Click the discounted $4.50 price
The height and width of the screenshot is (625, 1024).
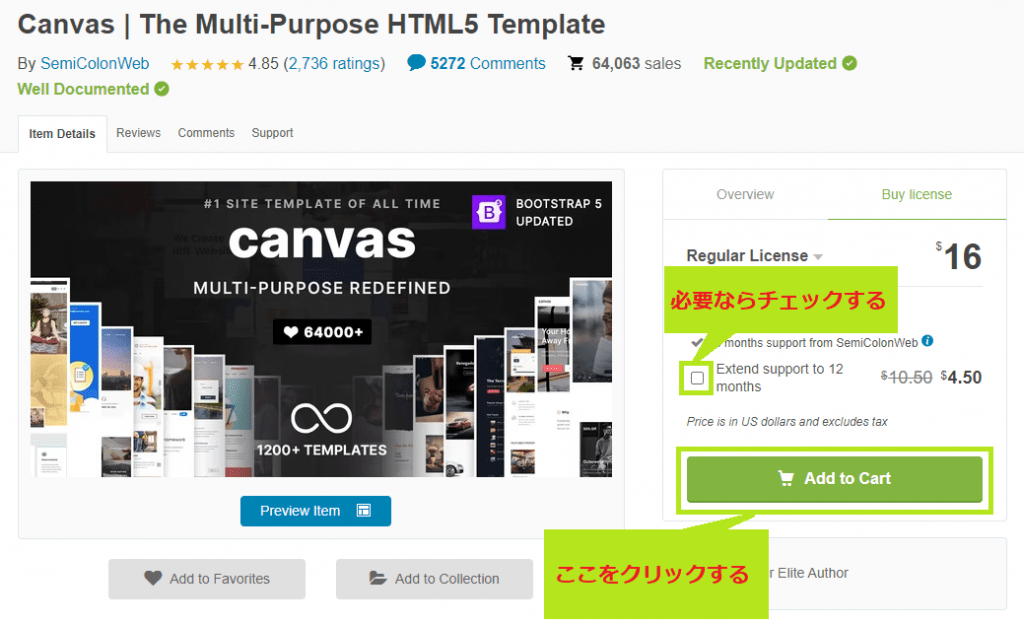961,377
